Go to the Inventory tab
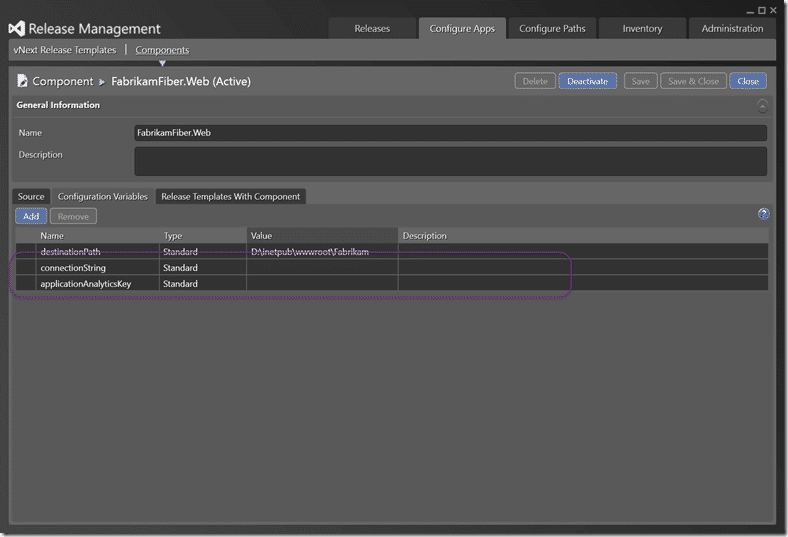 coord(642,29)
